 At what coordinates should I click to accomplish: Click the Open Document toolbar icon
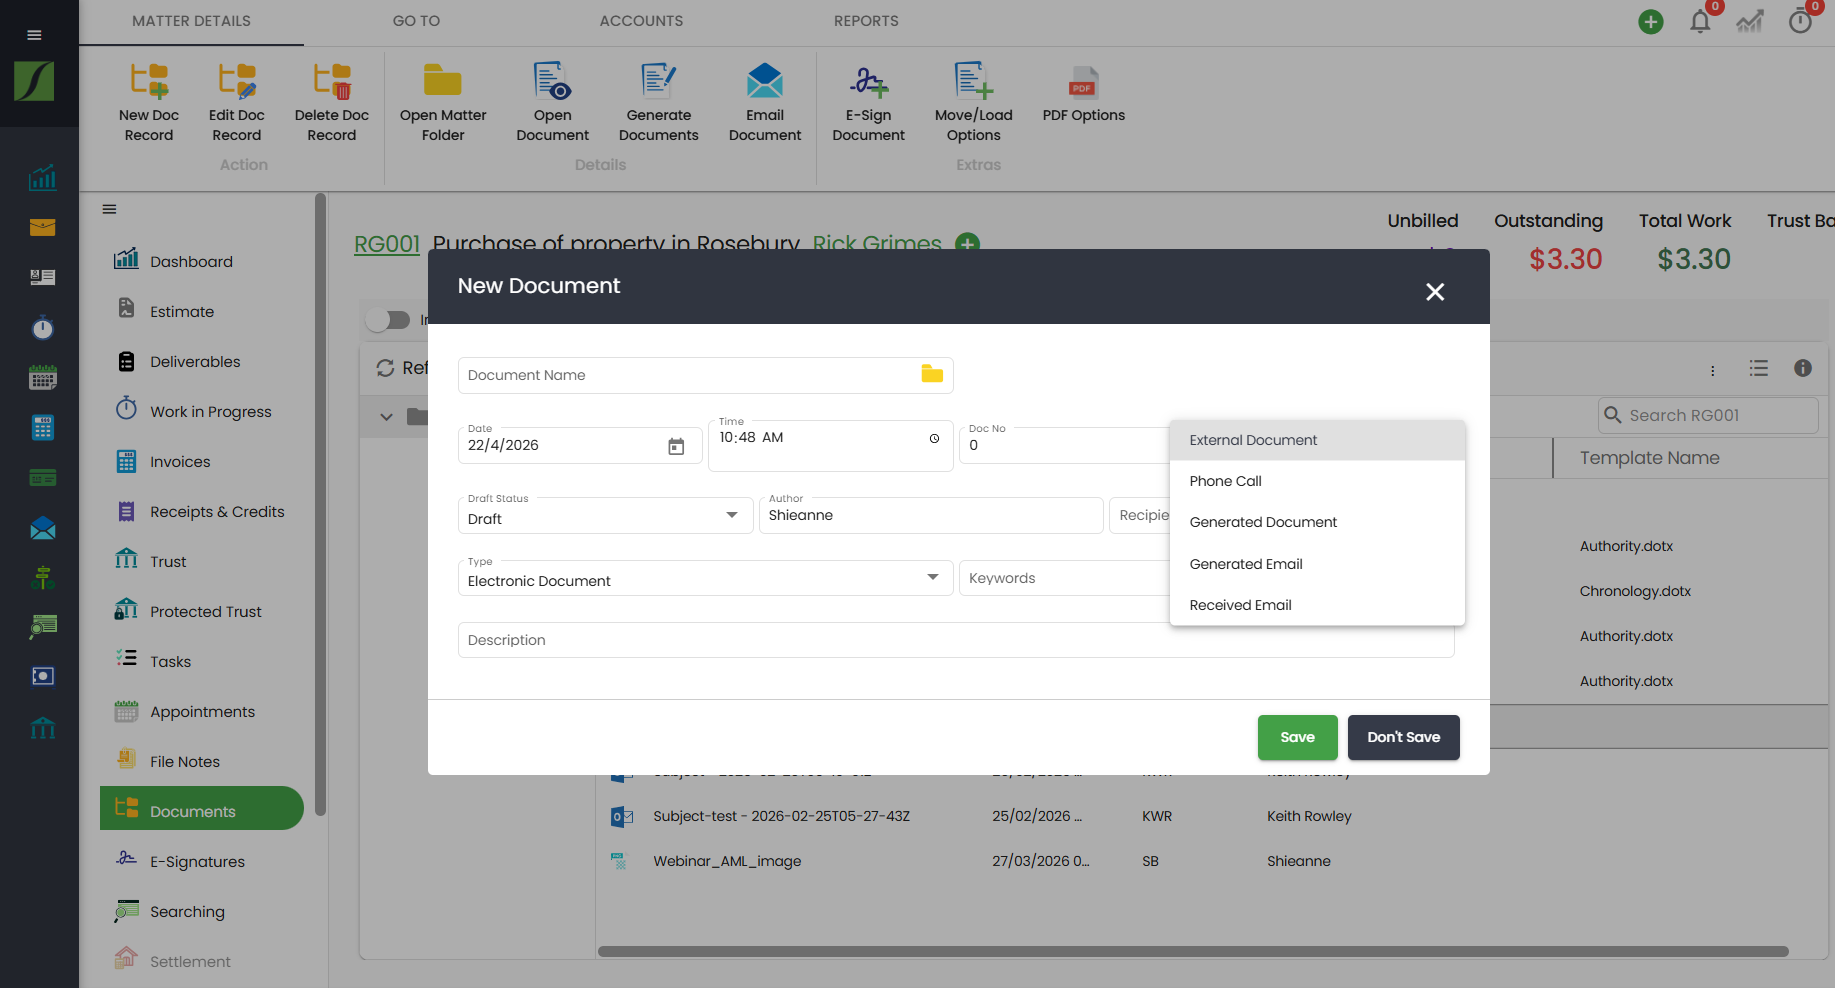[x=552, y=81]
